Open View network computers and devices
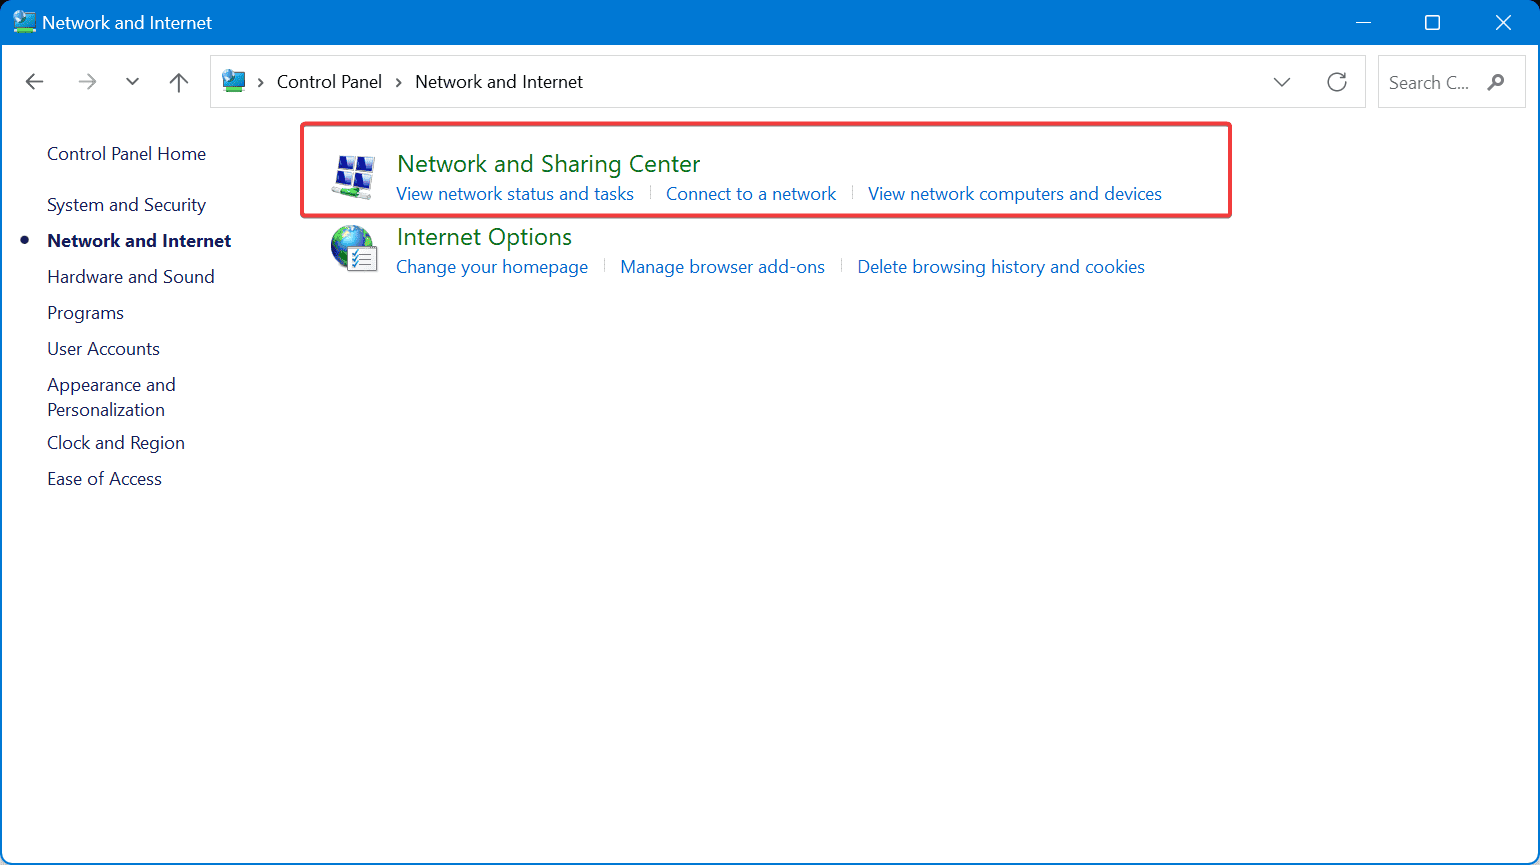Image resolution: width=1540 pixels, height=865 pixels. tap(1015, 194)
